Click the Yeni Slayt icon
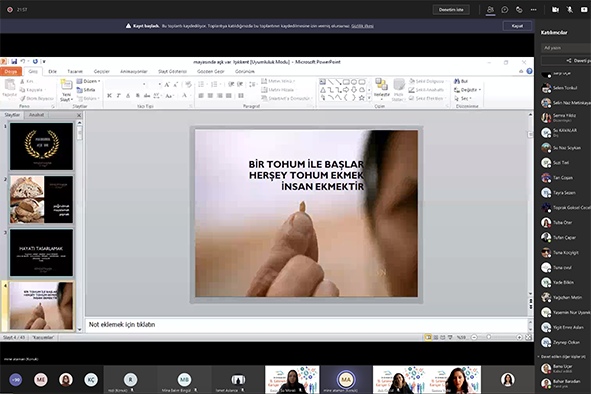 click(66, 85)
